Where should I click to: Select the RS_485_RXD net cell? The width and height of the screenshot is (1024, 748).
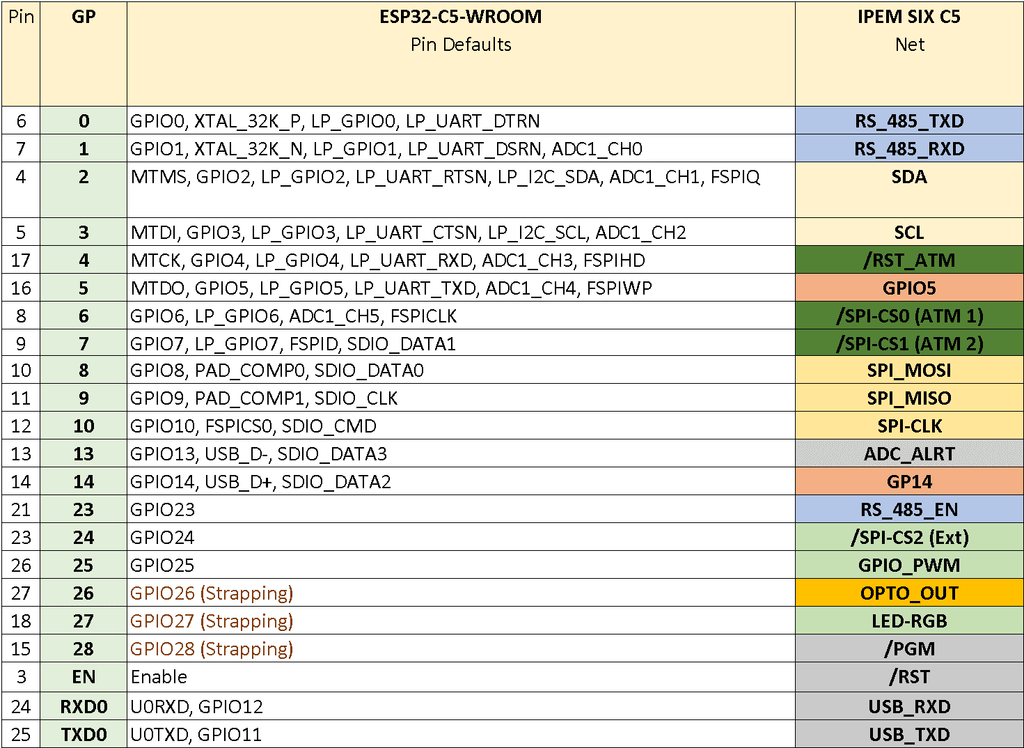(x=909, y=149)
